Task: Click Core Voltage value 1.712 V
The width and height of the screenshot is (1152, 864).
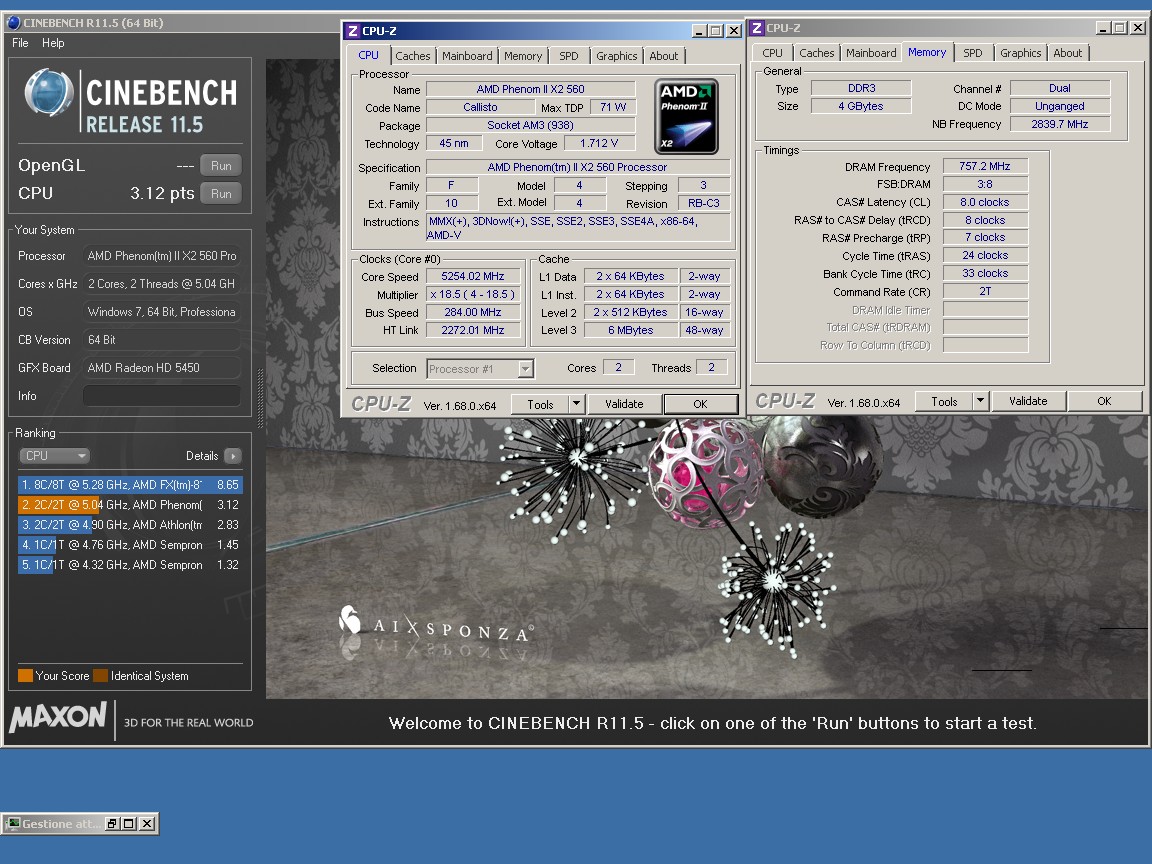Action: (x=599, y=143)
